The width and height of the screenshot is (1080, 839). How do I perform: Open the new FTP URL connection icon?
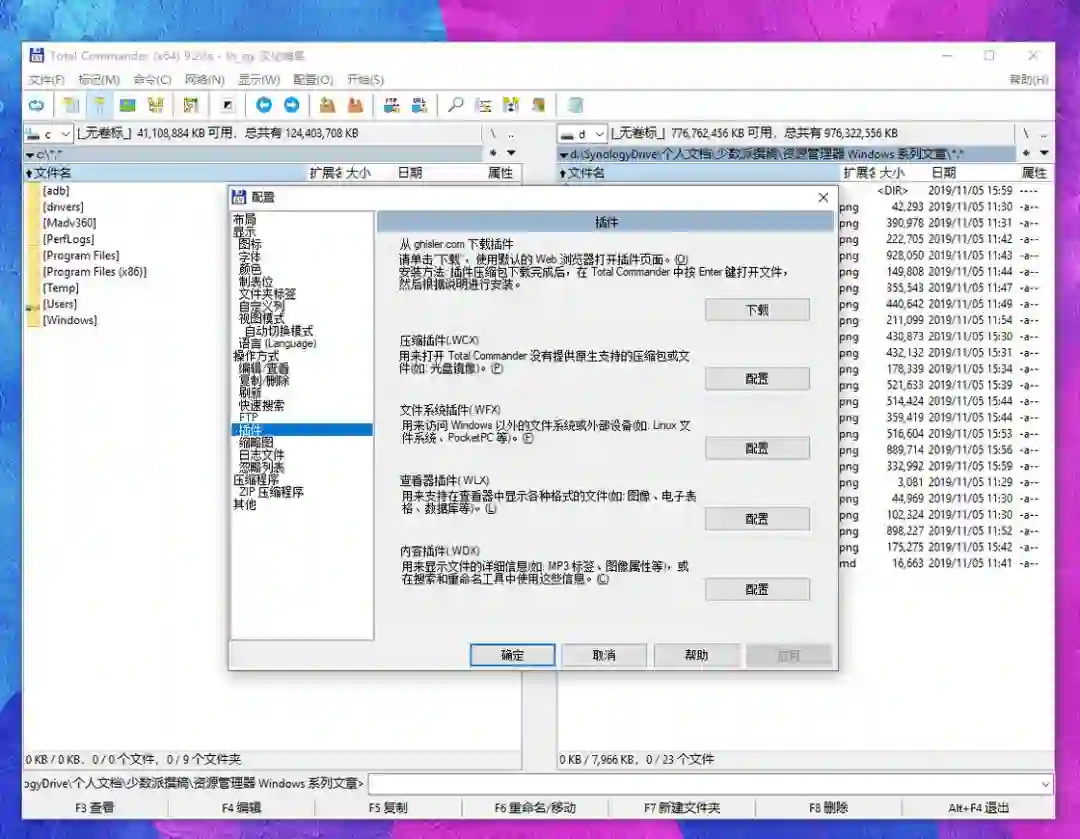tap(419, 105)
